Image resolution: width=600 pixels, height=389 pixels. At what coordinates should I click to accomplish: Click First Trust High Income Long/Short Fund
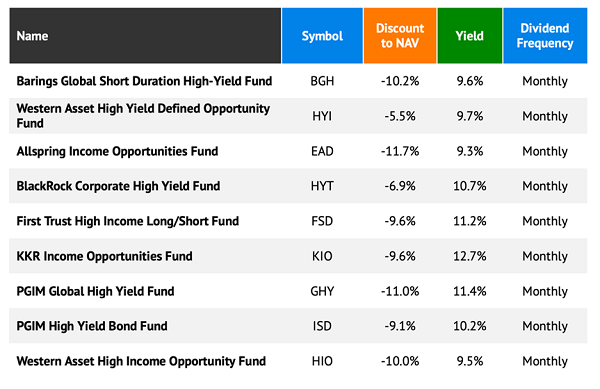point(128,221)
